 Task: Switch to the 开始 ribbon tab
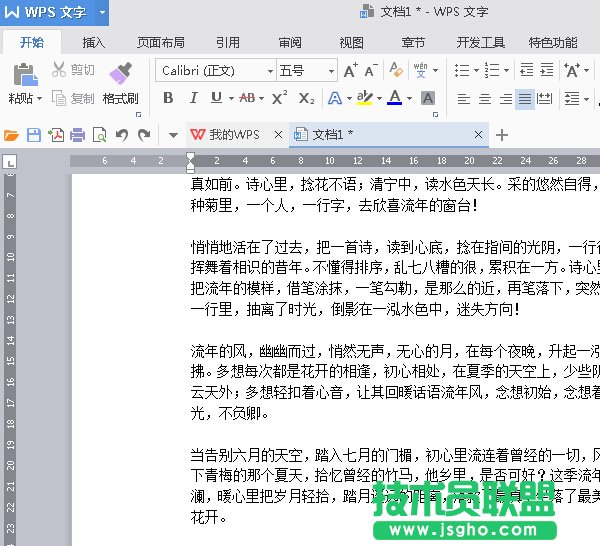(32, 42)
